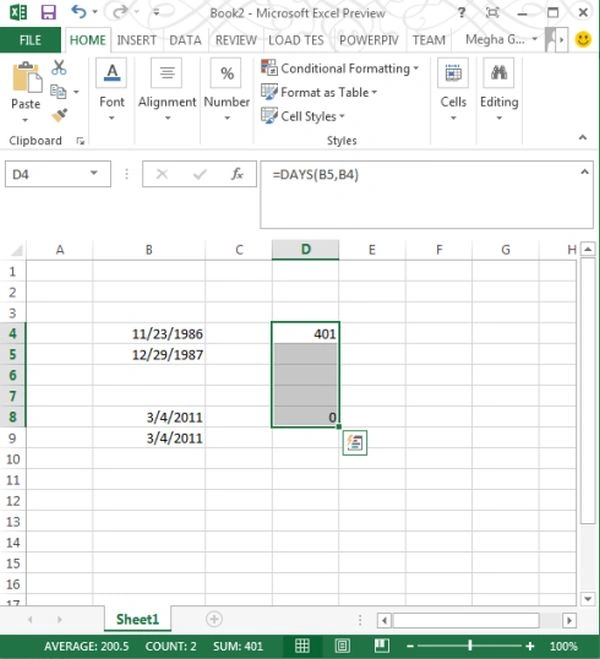Click cell containing 11/23/1986
The width and height of the screenshot is (600, 659).
point(149,334)
